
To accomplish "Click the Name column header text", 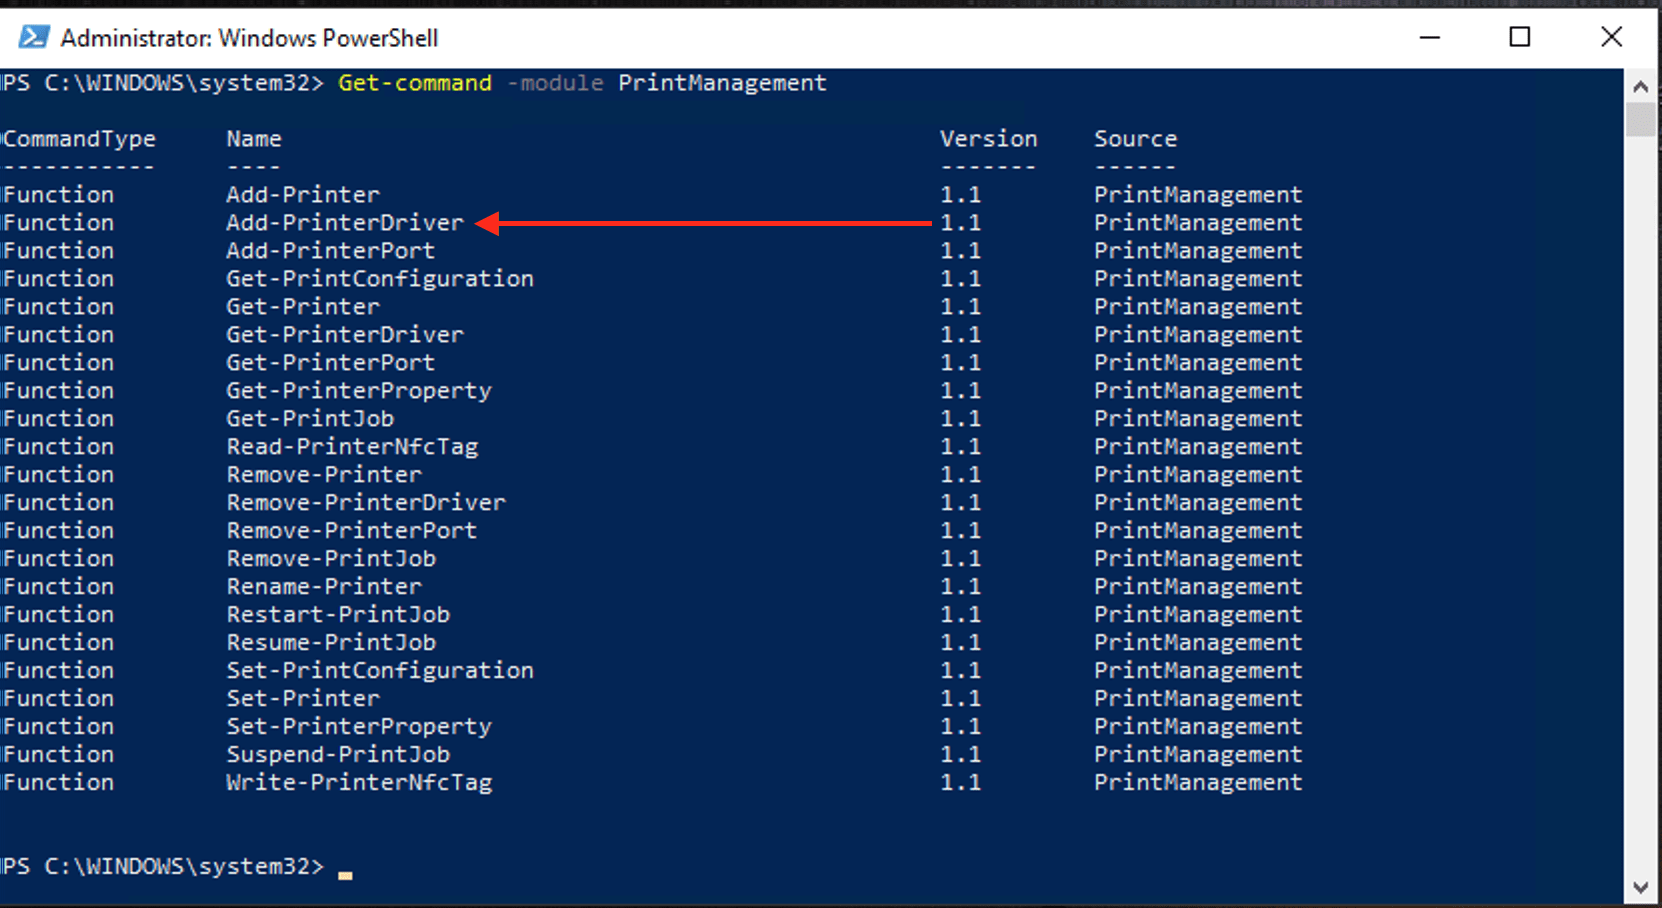I will [254, 139].
